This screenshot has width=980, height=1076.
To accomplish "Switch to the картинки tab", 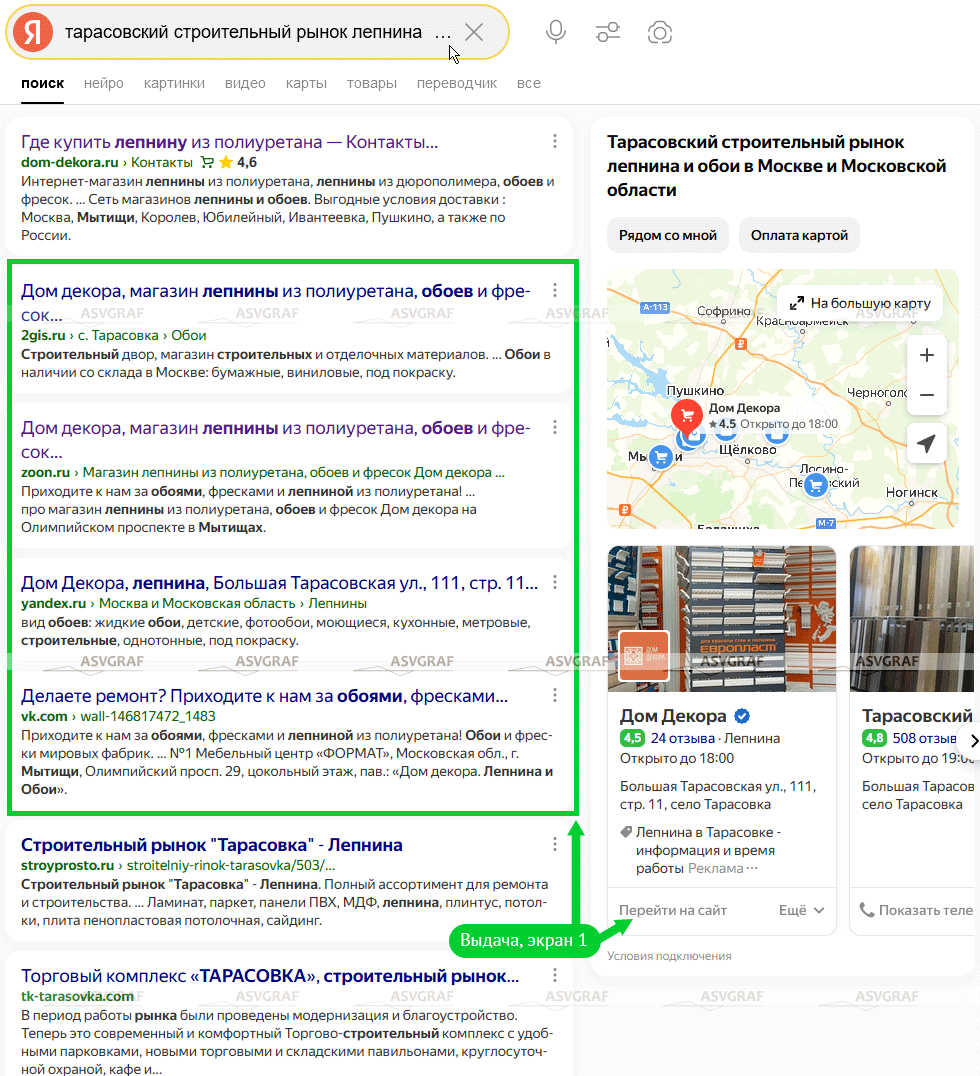I will pyautogui.click(x=174, y=83).
